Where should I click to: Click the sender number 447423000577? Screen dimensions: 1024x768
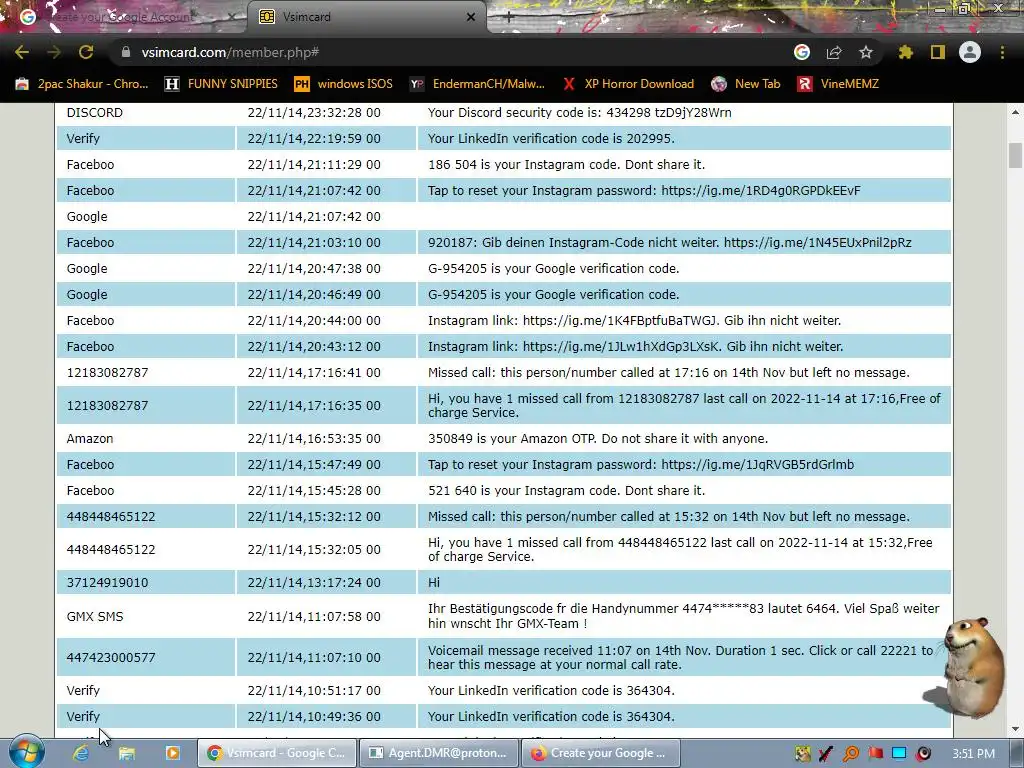(x=111, y=658)
